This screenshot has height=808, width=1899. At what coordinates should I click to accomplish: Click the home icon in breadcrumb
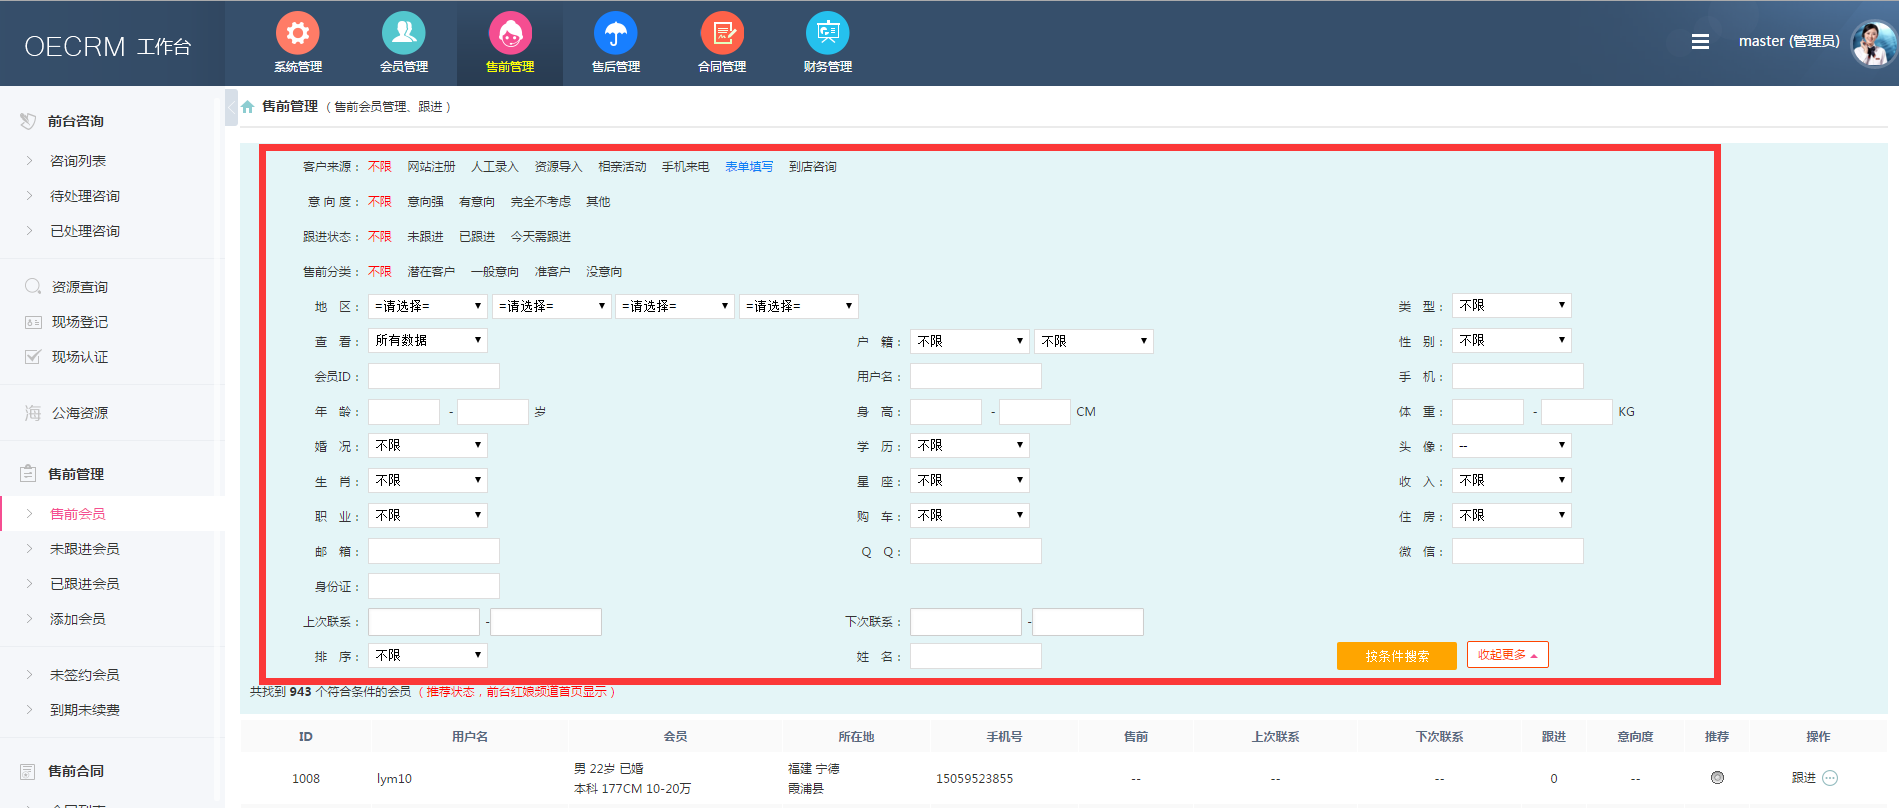point(247,107)
